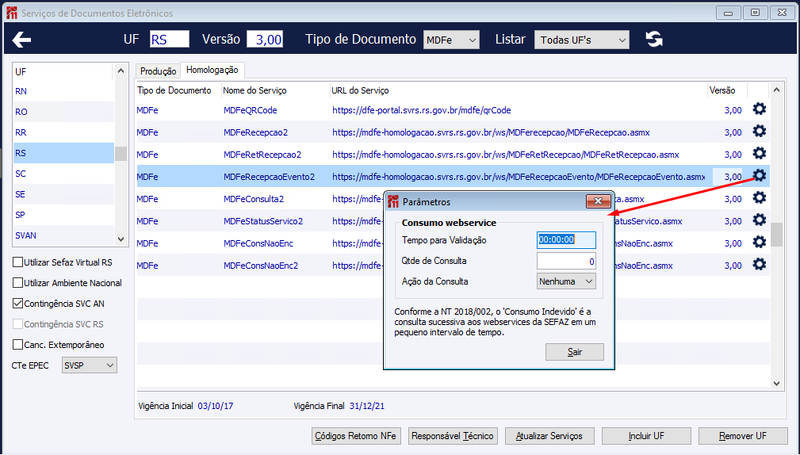Image resolution: width=800 pixels, height=455 pixels.
Task: Click Atualizar Serviços button
Action: [x=549, y=436]
